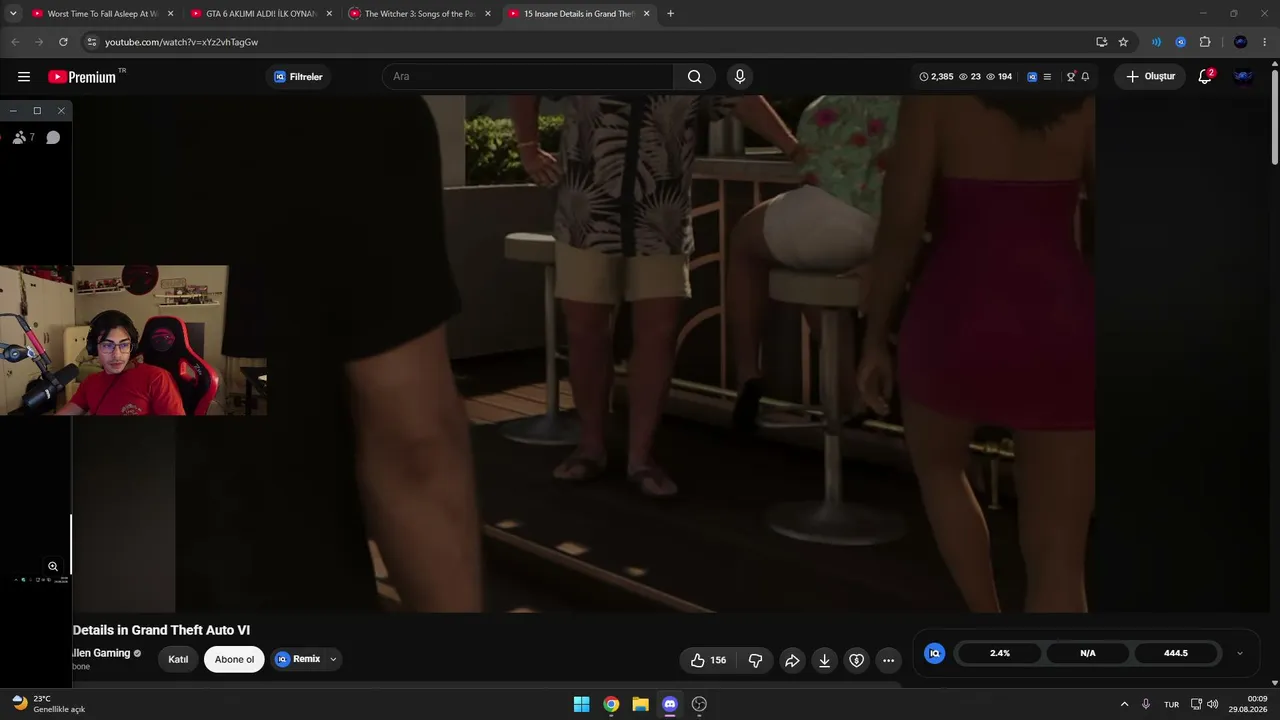
Task: Like the video with thumbs up
Action: [708, 660]
